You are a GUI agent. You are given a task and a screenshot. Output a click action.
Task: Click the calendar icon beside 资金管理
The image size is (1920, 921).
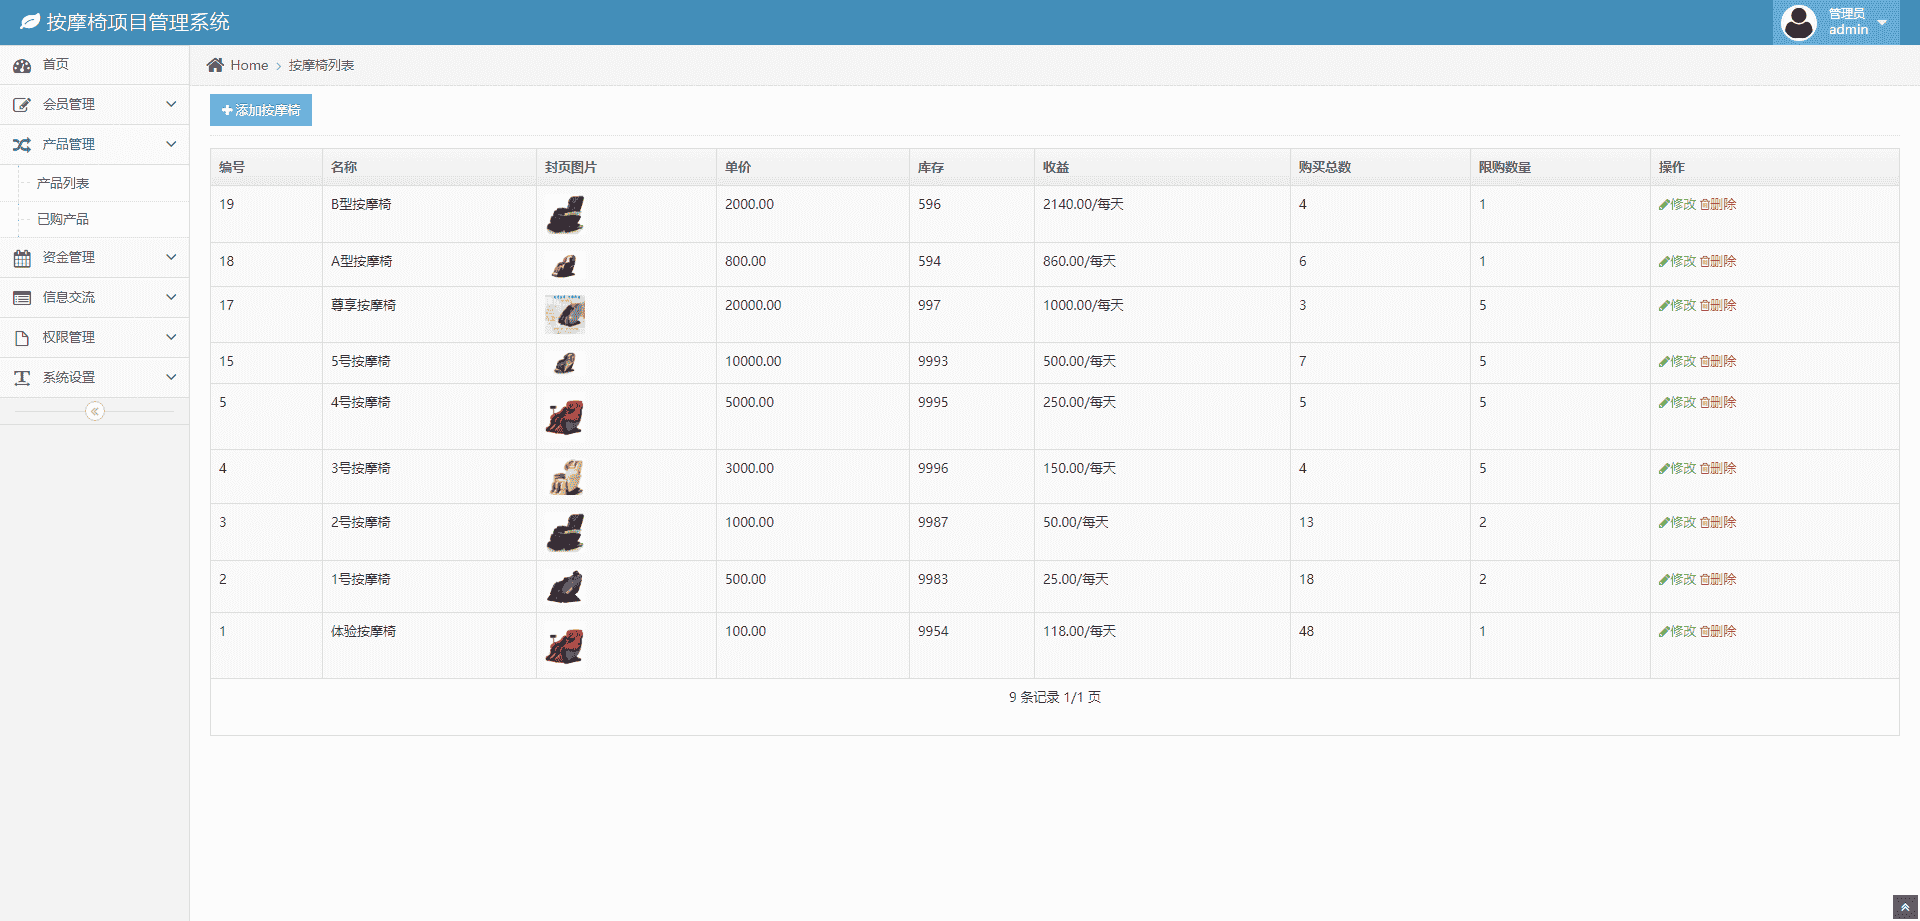click(x=22, y=258)
